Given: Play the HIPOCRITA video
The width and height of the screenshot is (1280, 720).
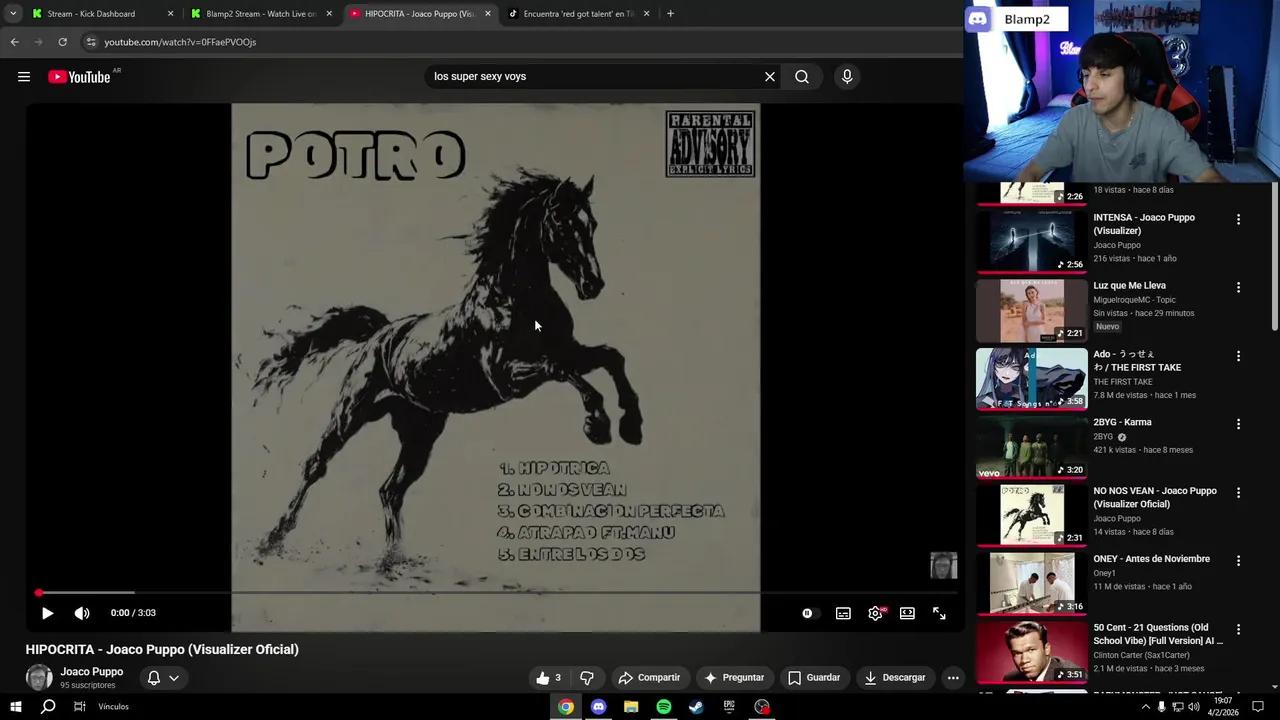Looking at the screenshot, I should [47, 613].
